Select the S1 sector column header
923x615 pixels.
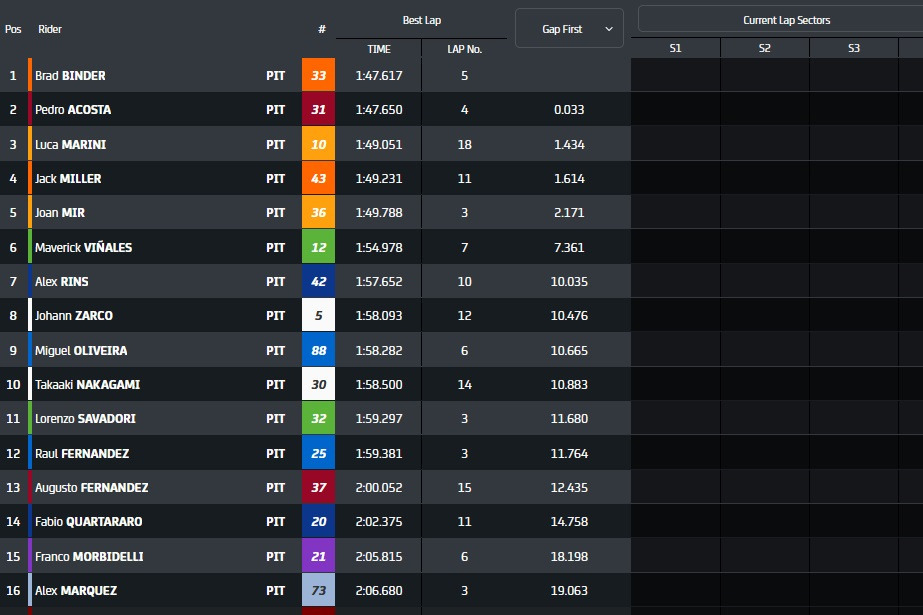click(x=675, y=49)
